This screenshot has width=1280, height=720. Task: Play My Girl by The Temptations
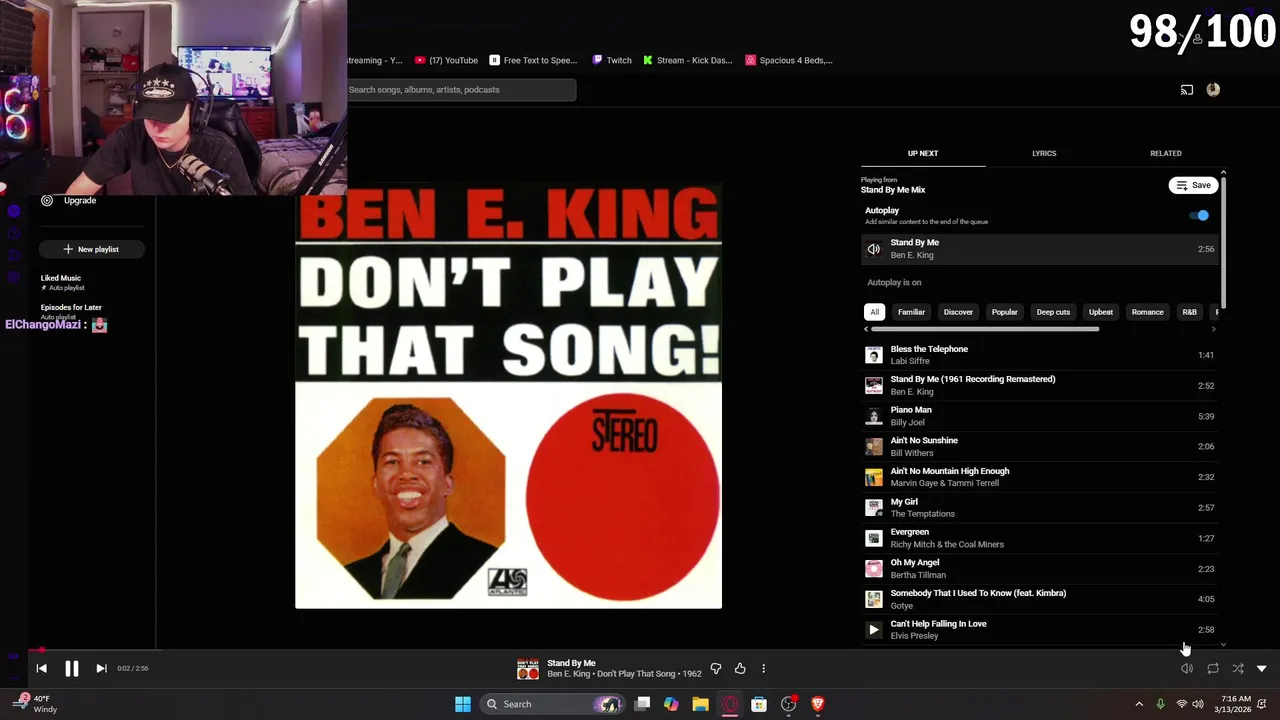tap(1040, 507)
